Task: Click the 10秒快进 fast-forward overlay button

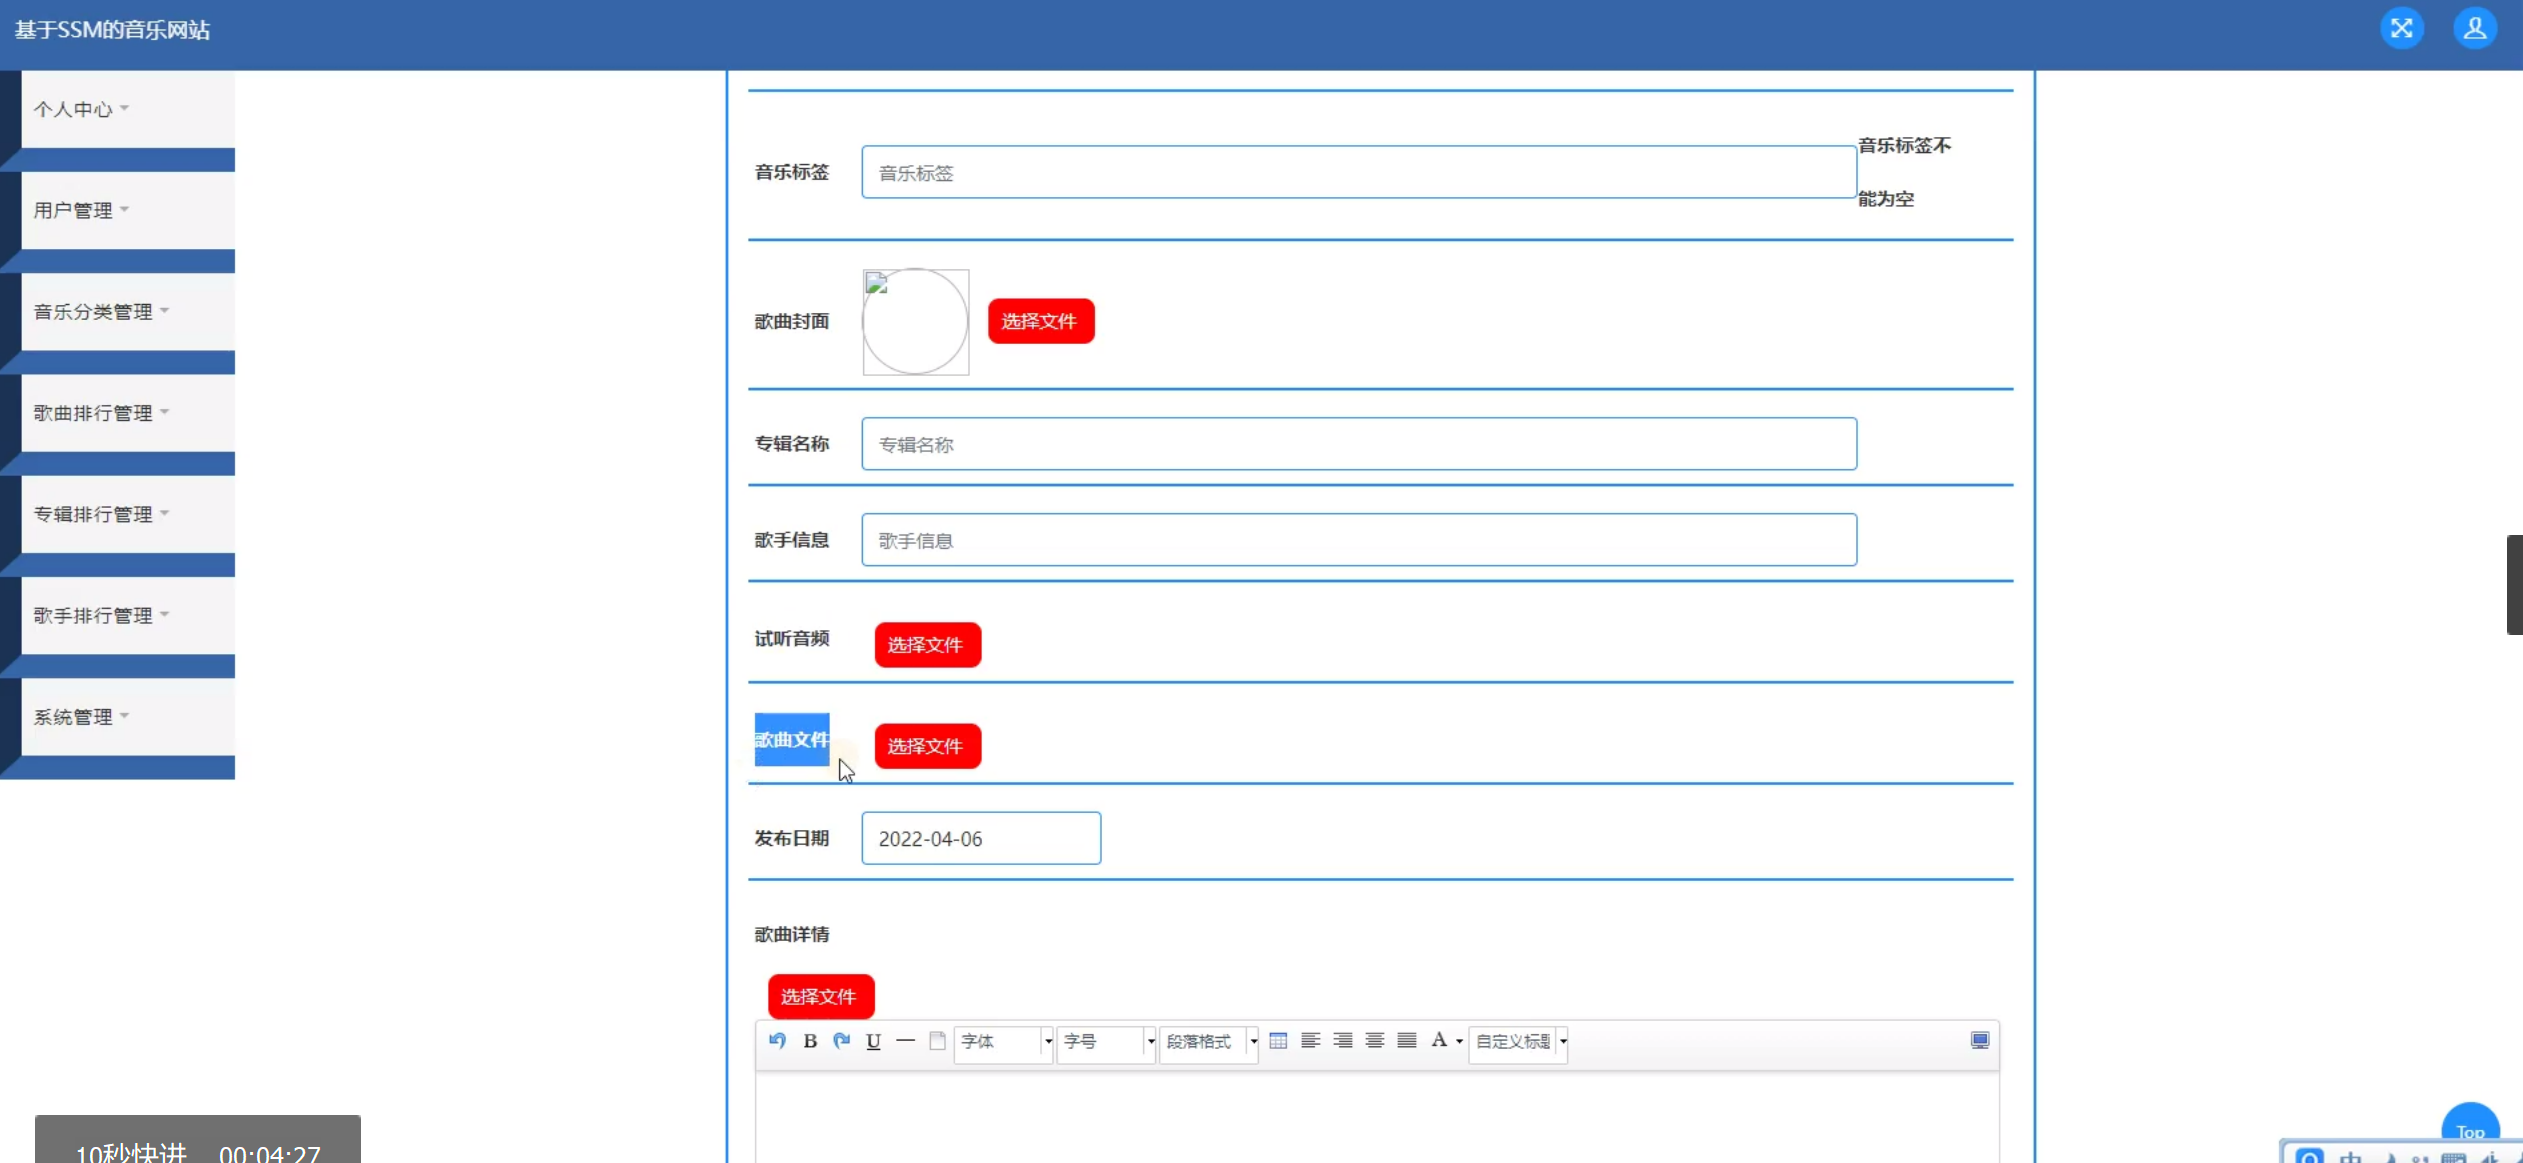Action: (197, 1140)
